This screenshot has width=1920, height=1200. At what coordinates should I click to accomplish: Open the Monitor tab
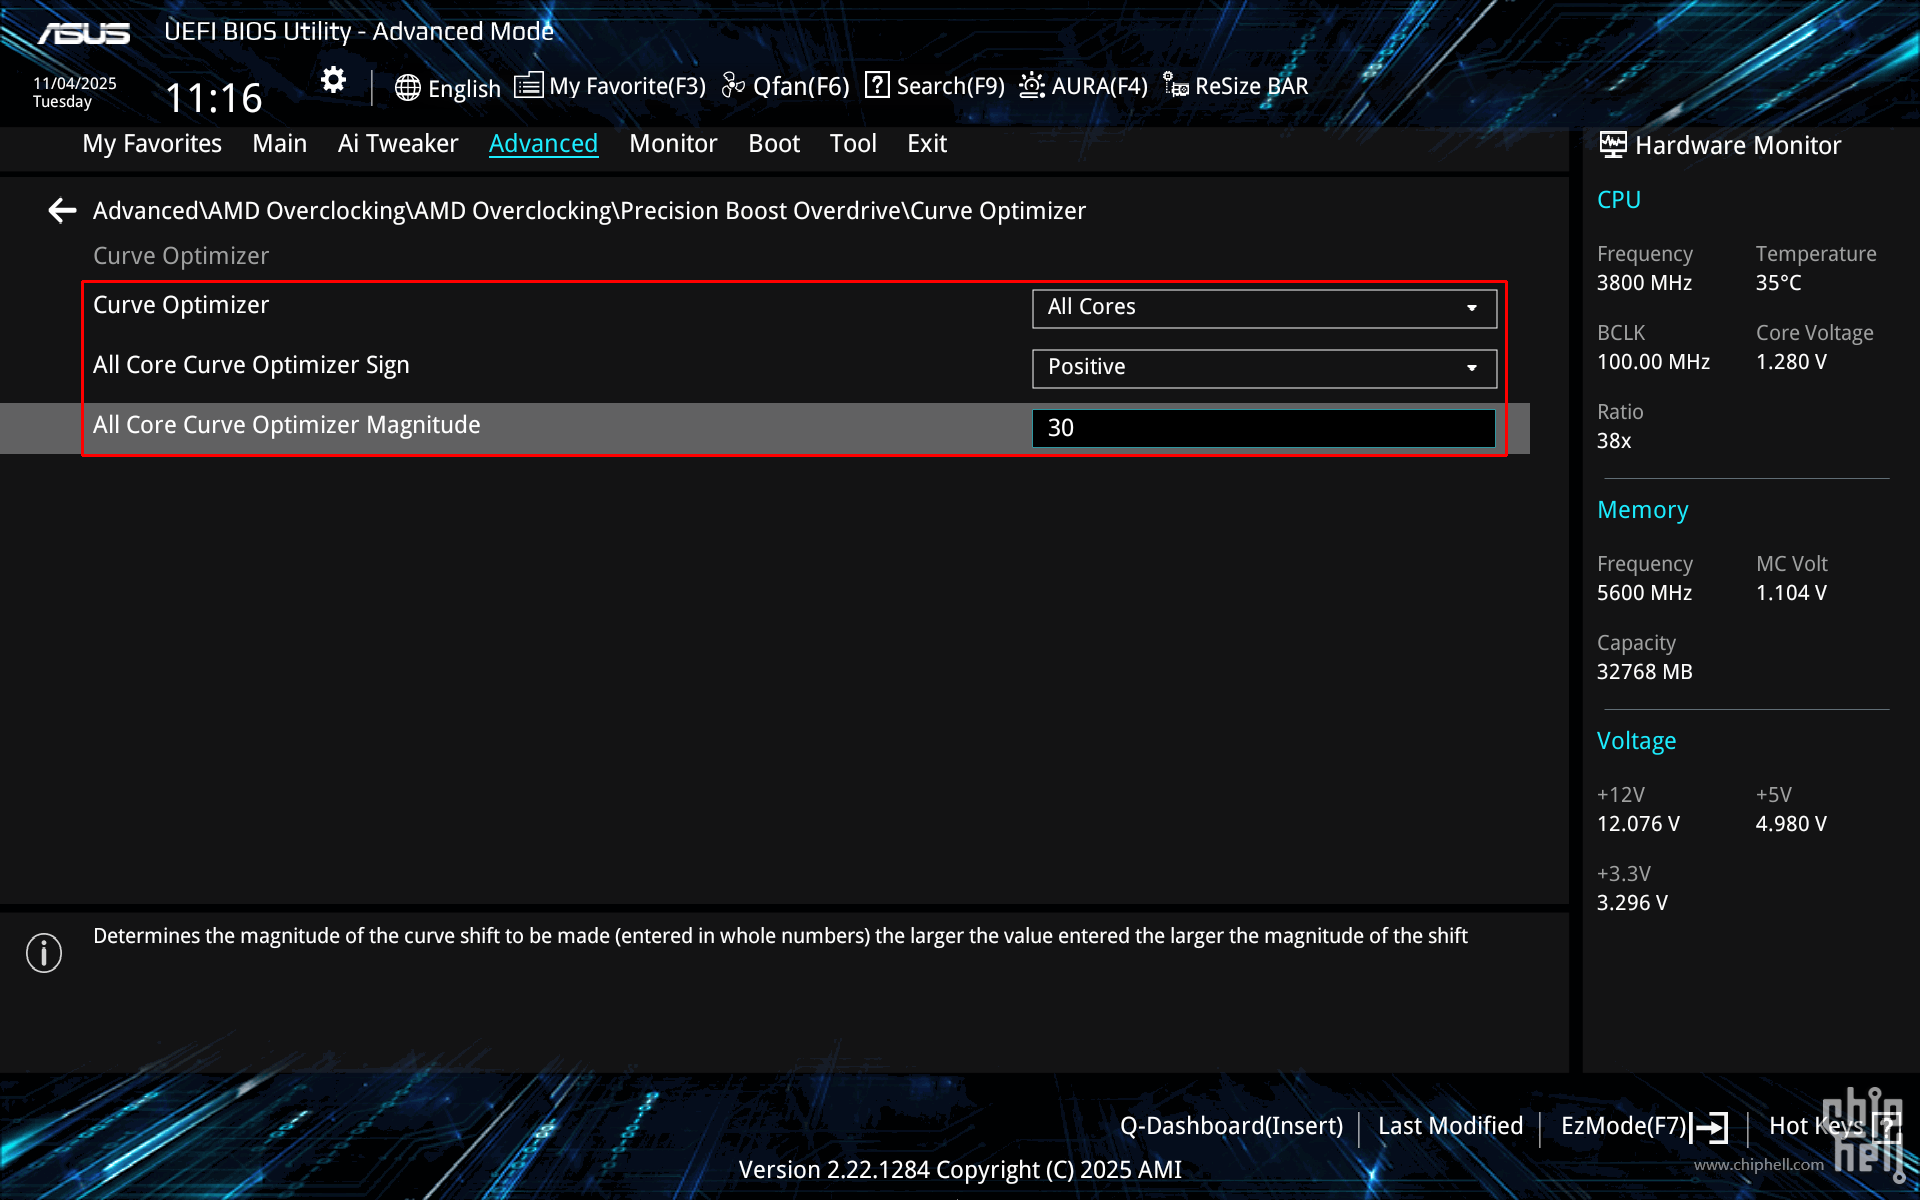click(x=673, y=144)
